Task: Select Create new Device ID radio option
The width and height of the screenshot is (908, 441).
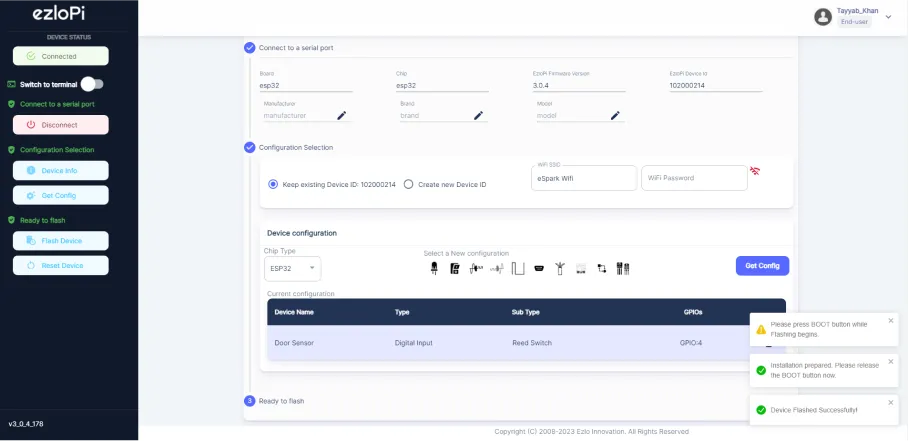Action: (x=408, y=185)
